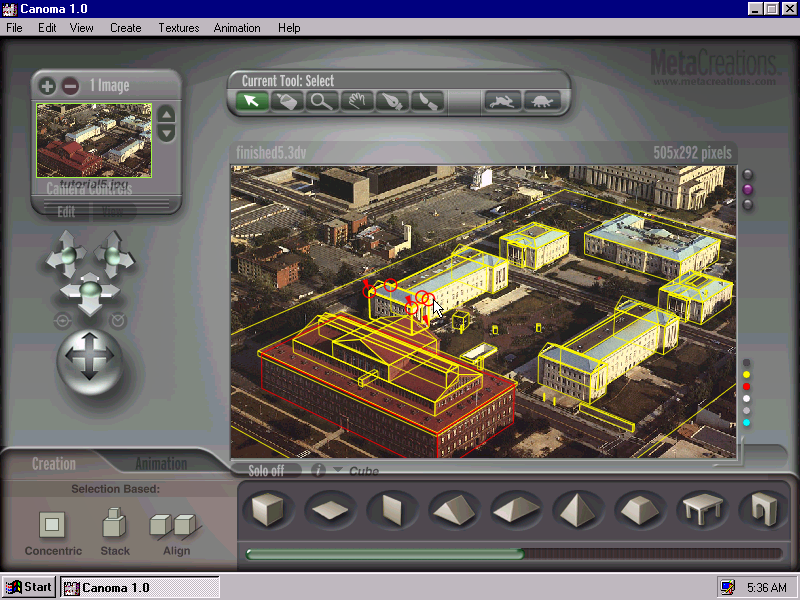Choose the paint bucket tool

[x=286, y=101]
